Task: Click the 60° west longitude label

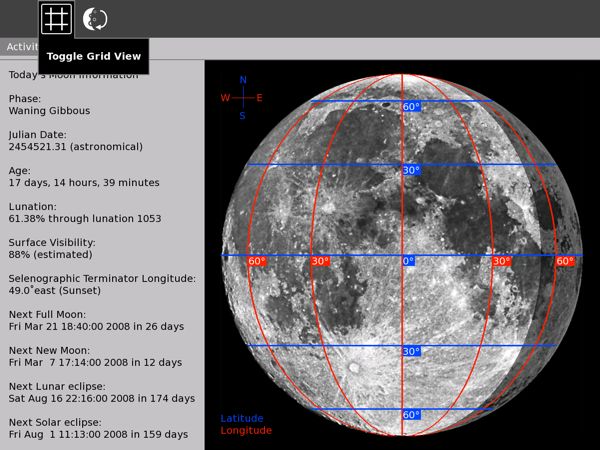Action: click(x=257, y=261)
